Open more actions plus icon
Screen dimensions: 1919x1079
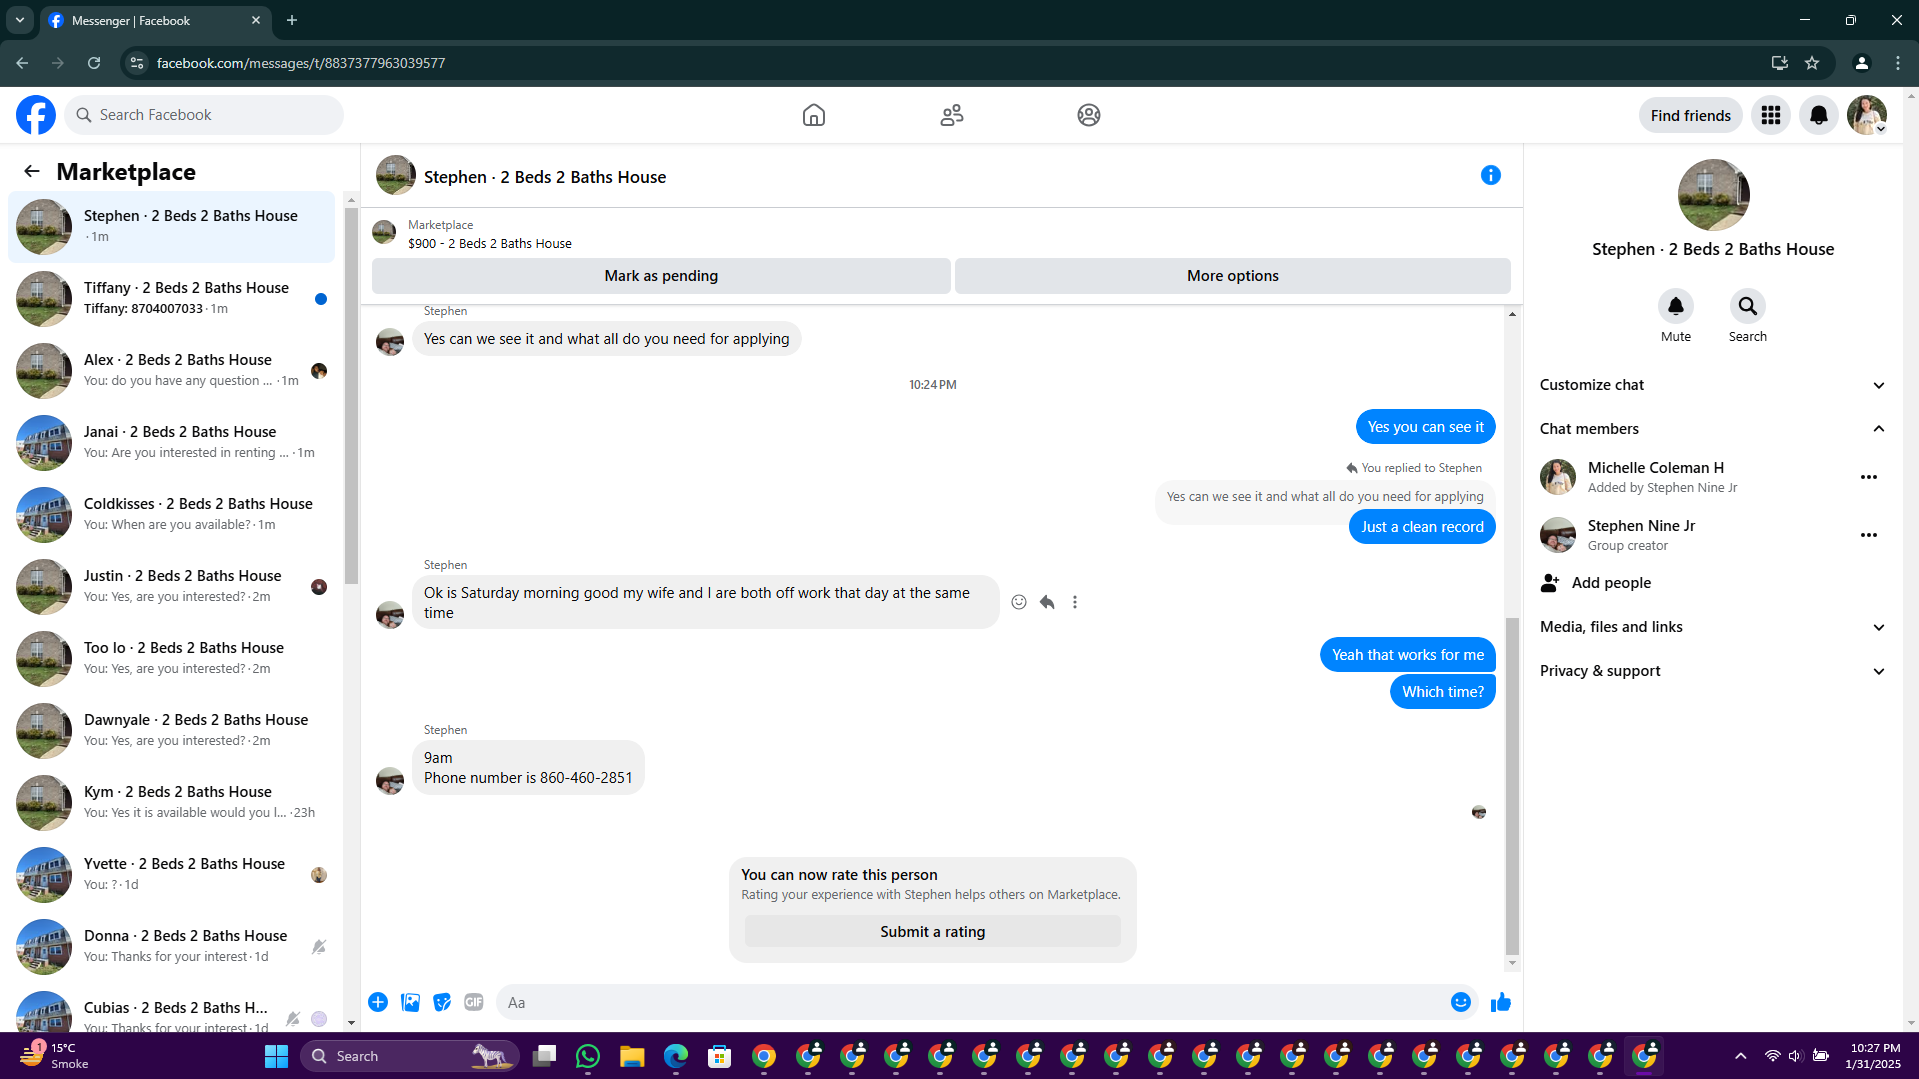click(x=378, y=1002)
